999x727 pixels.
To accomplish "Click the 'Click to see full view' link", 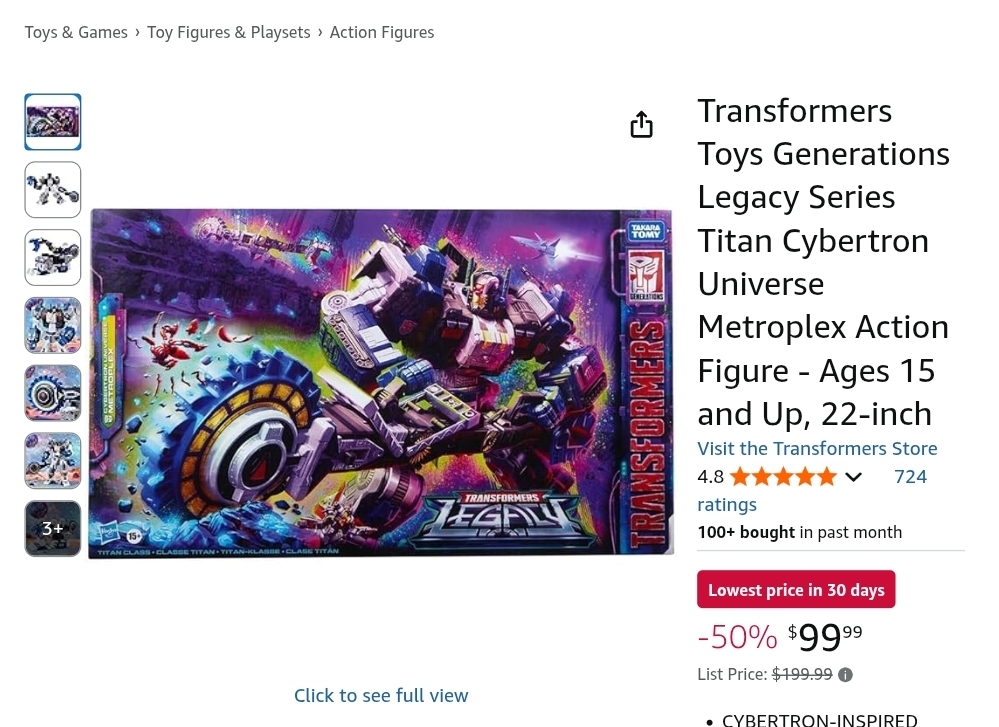I will click(x=381, y=695).
